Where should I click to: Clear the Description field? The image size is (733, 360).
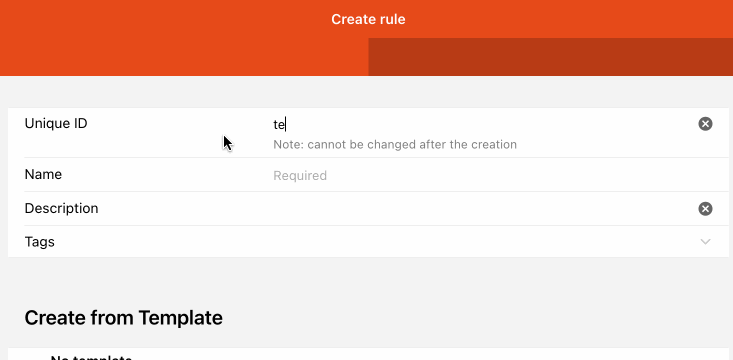coord(705,209)
